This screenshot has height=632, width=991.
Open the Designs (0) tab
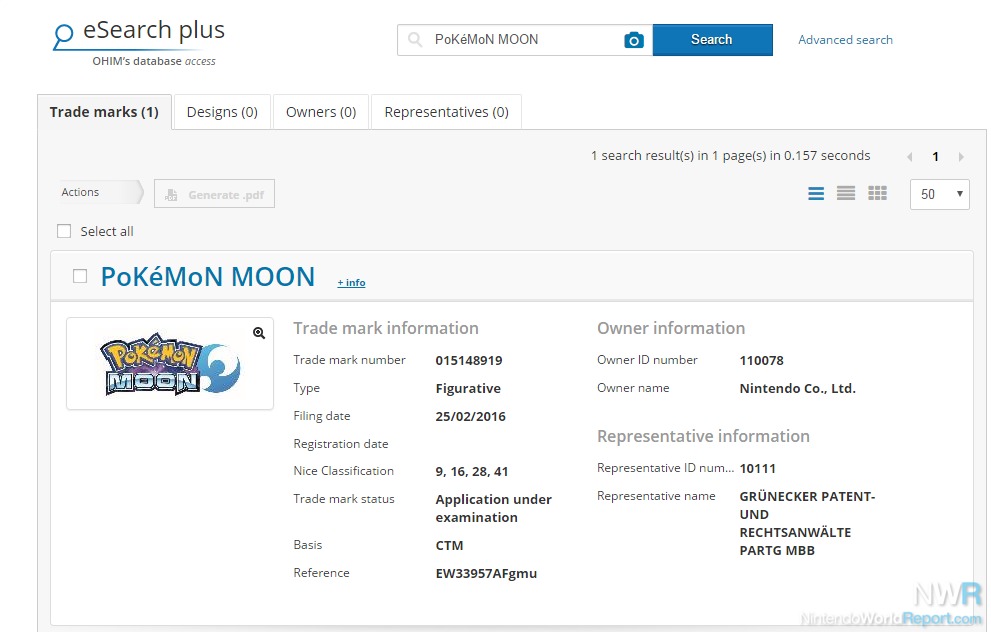point(222,112)
